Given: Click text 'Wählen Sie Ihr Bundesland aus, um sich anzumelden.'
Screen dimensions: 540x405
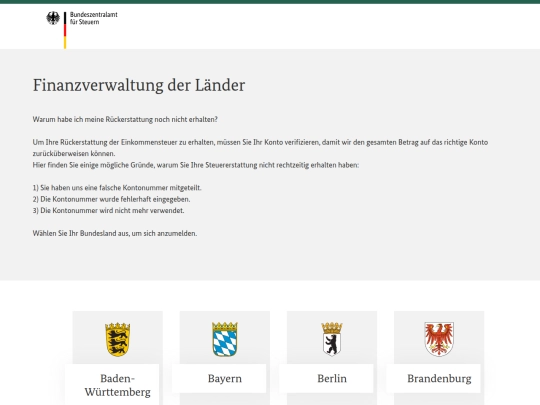Looking at the screenshot, I should (115, 233).
